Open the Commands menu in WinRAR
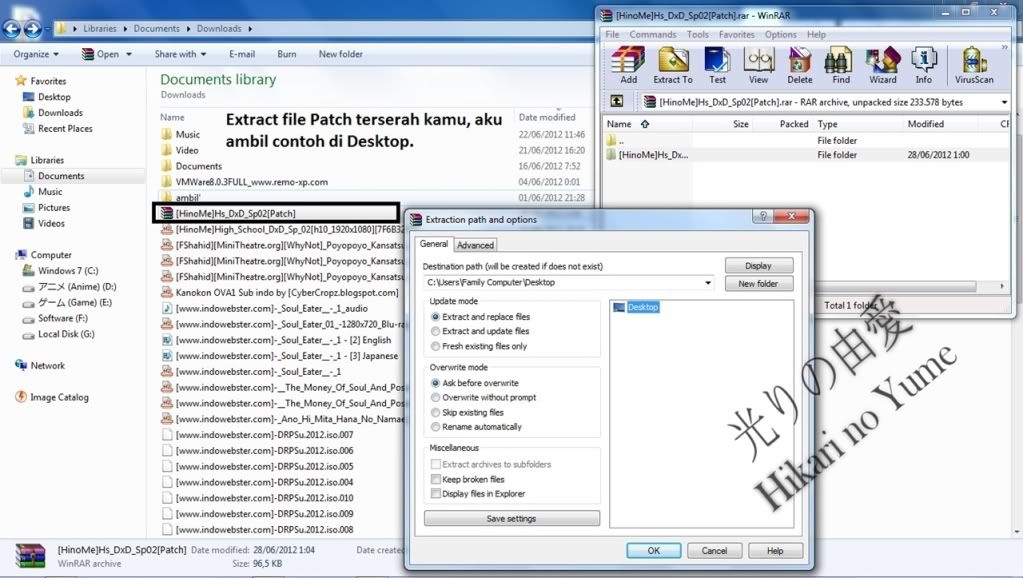 click(652, 34)
